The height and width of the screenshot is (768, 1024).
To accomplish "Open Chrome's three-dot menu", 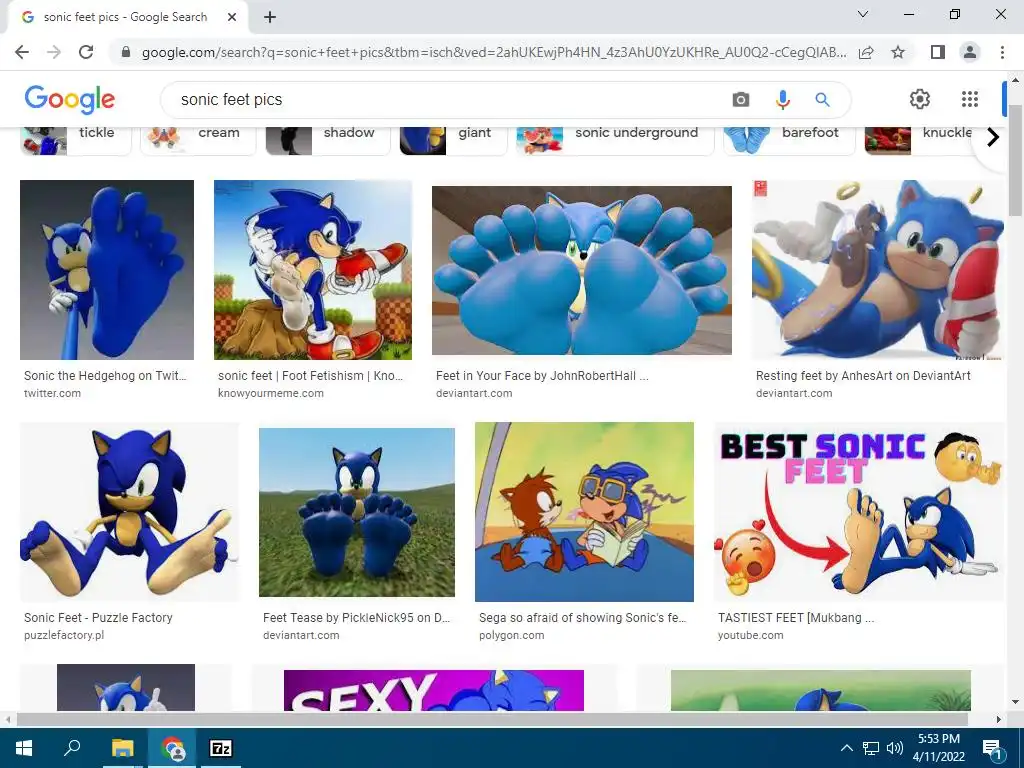I will pyautogui.click(x=1002, y=52).
